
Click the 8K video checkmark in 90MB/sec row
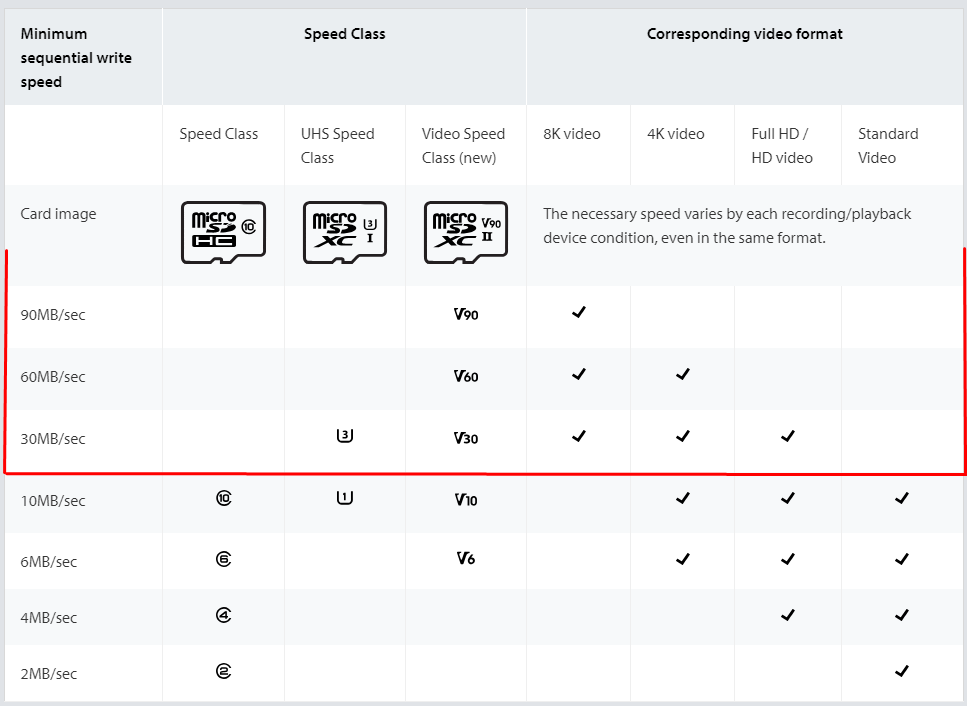[x=578, y=312]
